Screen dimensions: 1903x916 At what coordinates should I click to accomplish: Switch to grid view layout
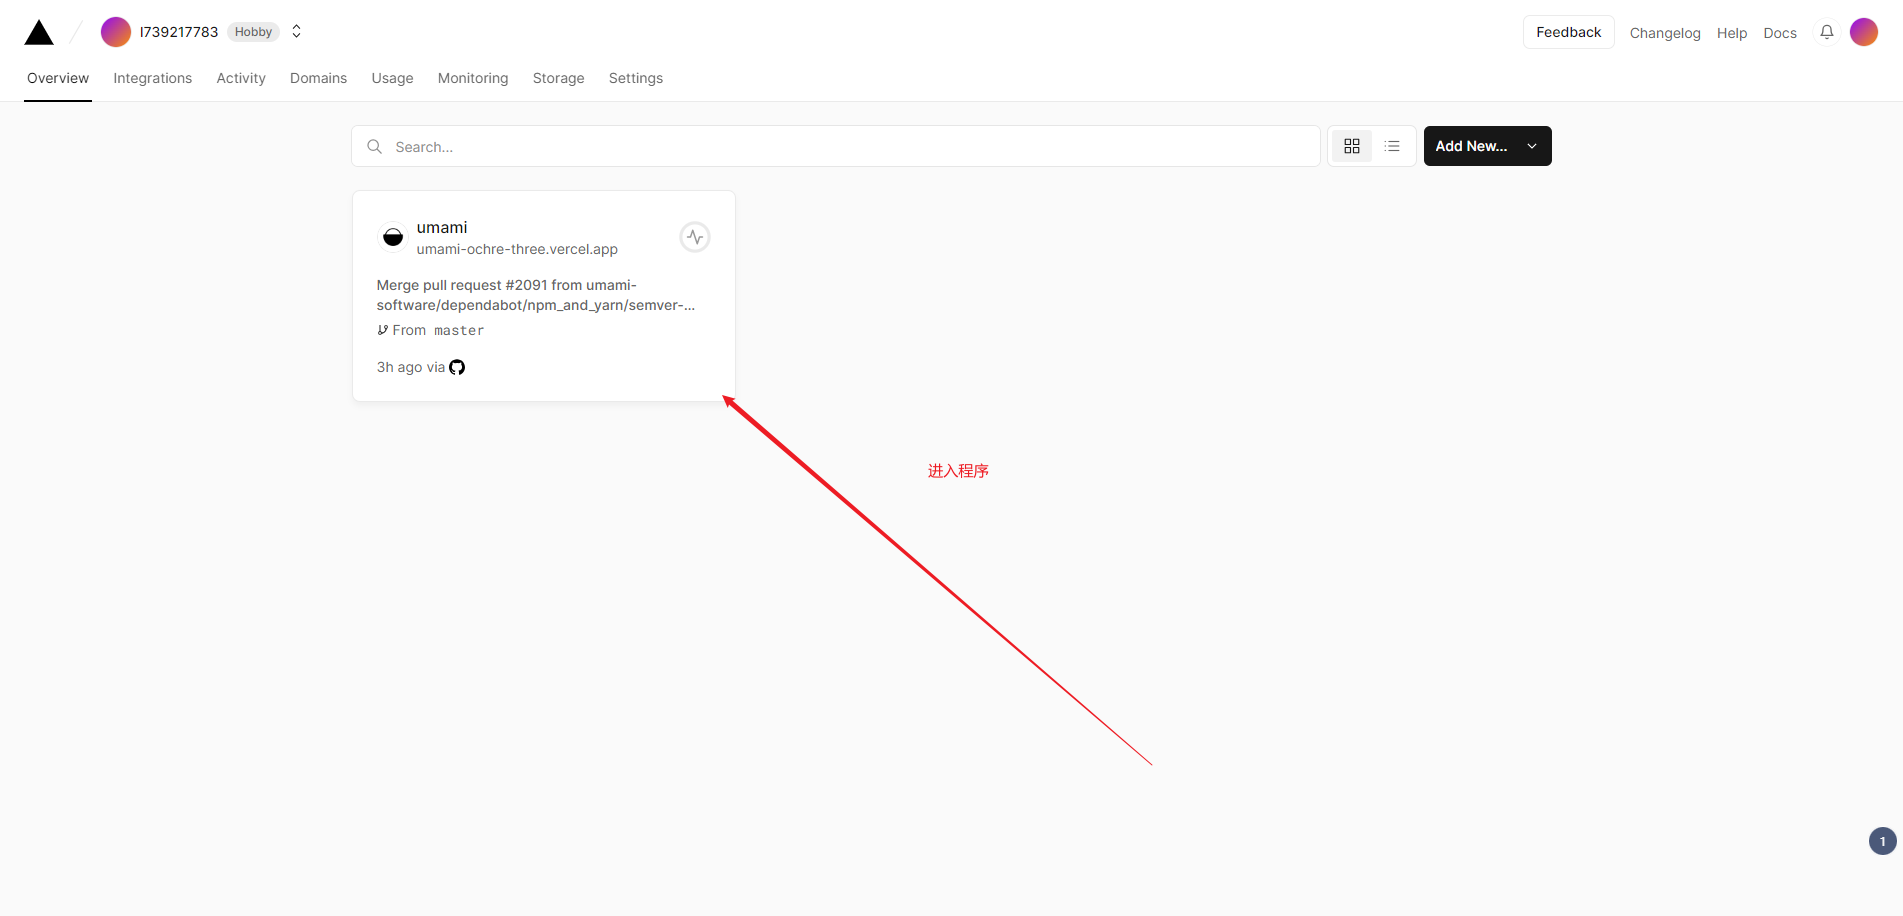coord(1352,146)
